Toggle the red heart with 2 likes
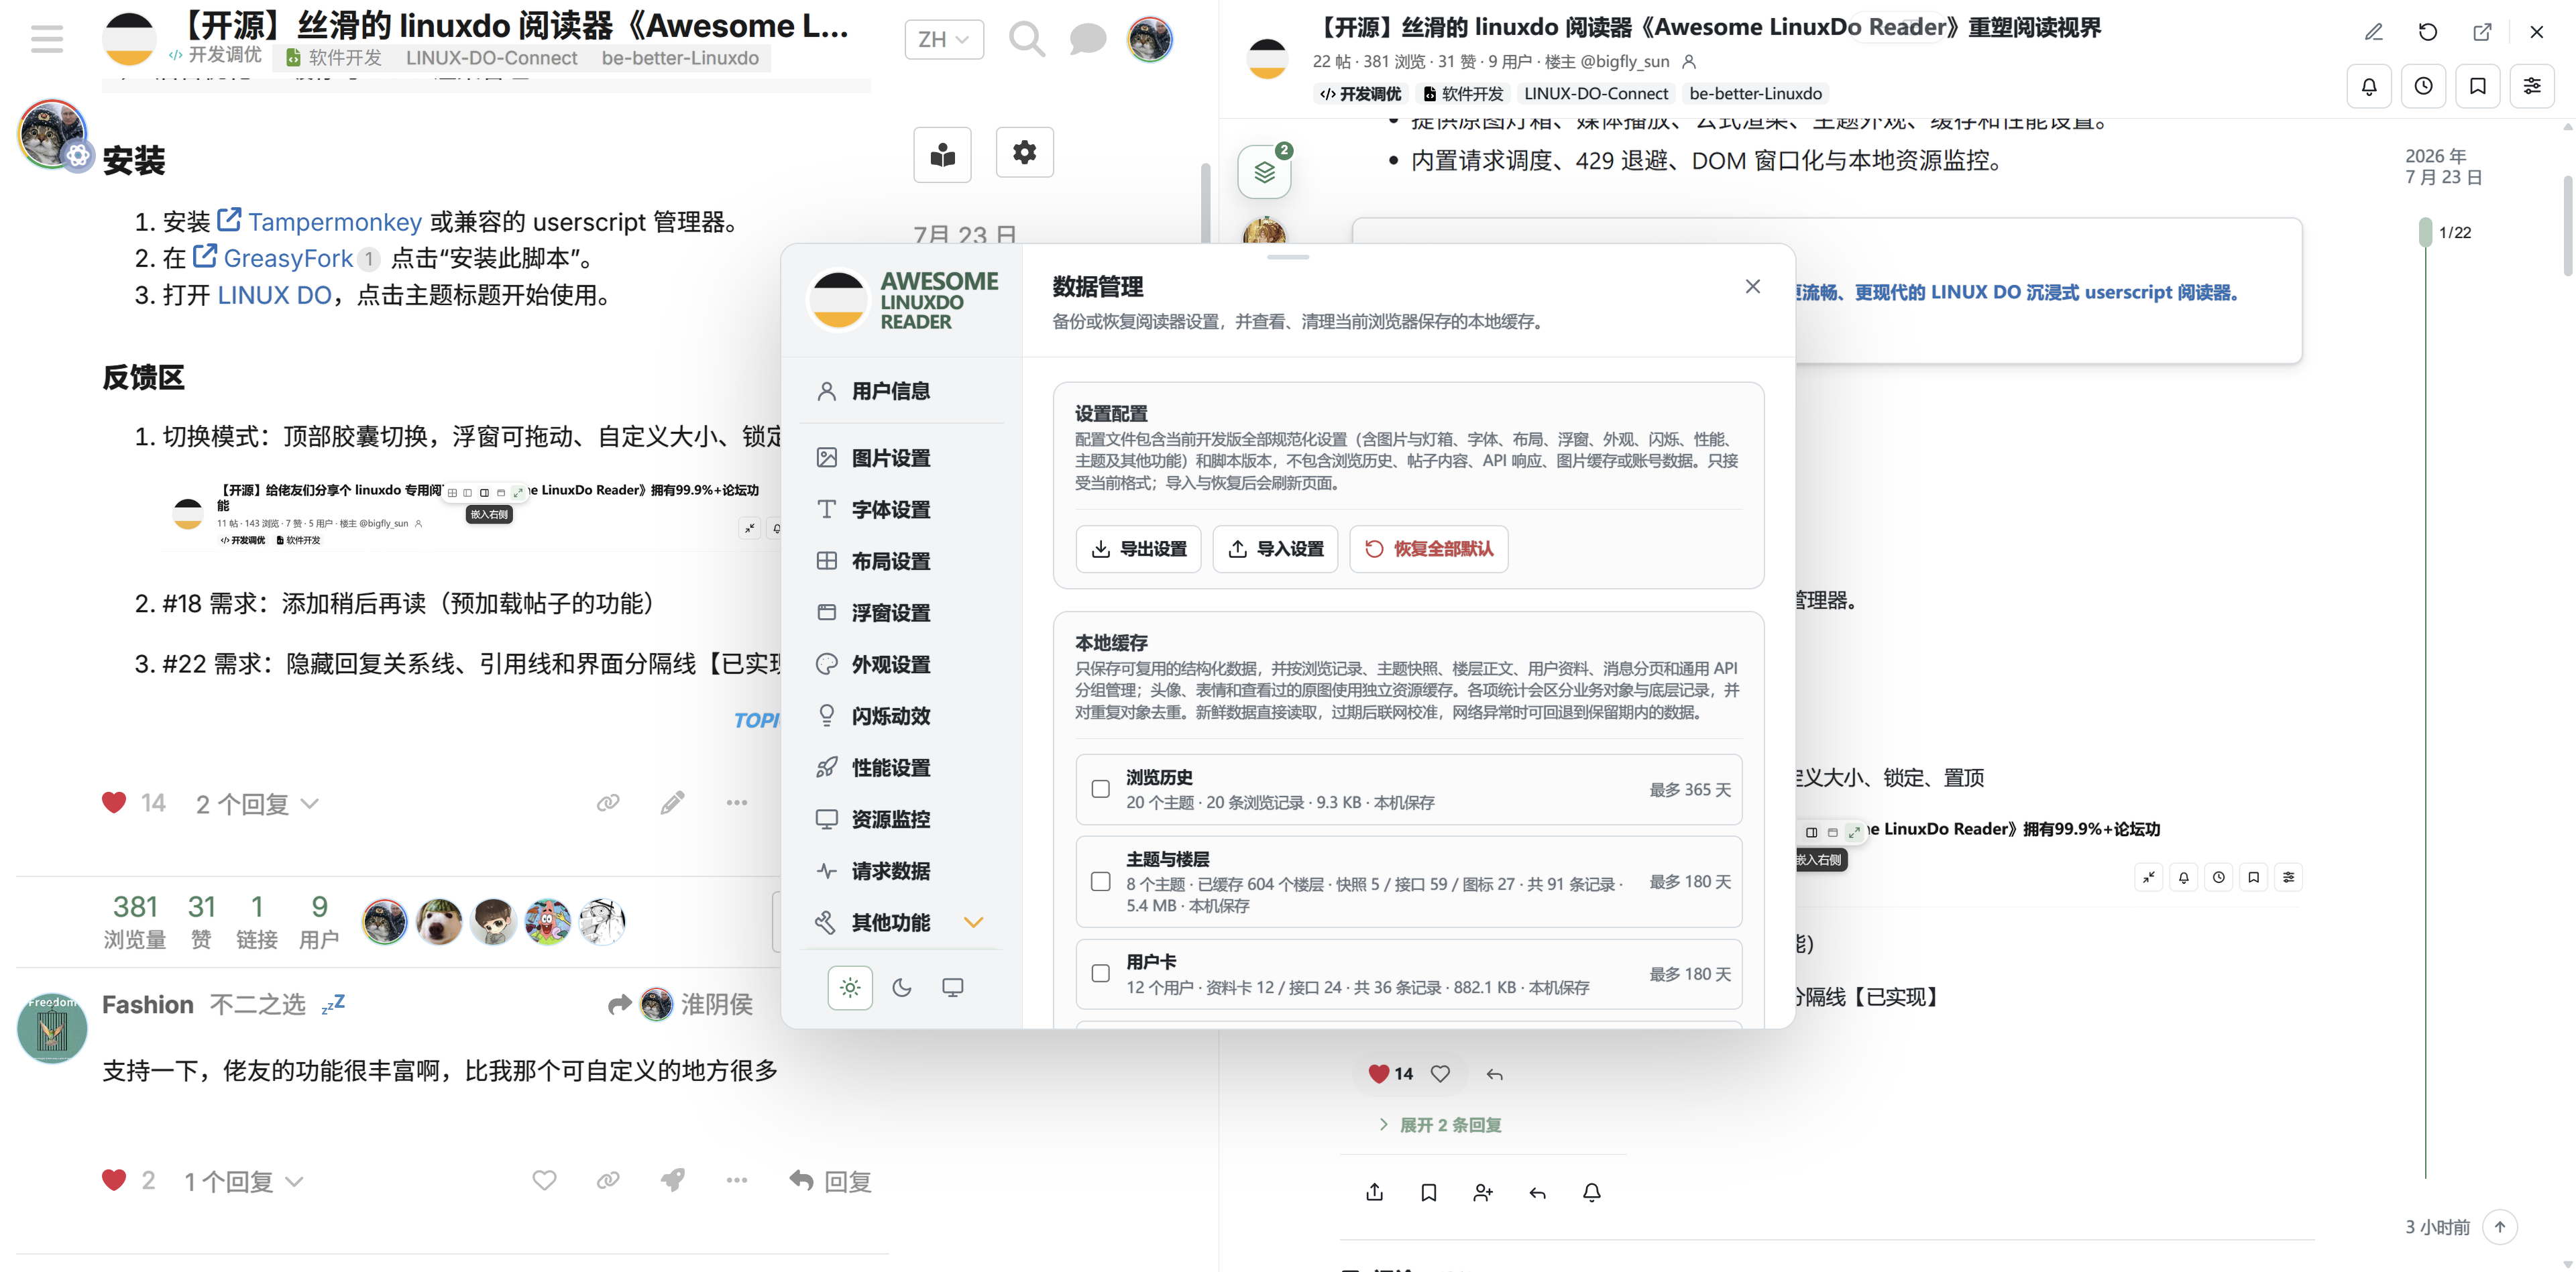This screenshot has height=1272, width=2576. click(x=114, y=1180)
